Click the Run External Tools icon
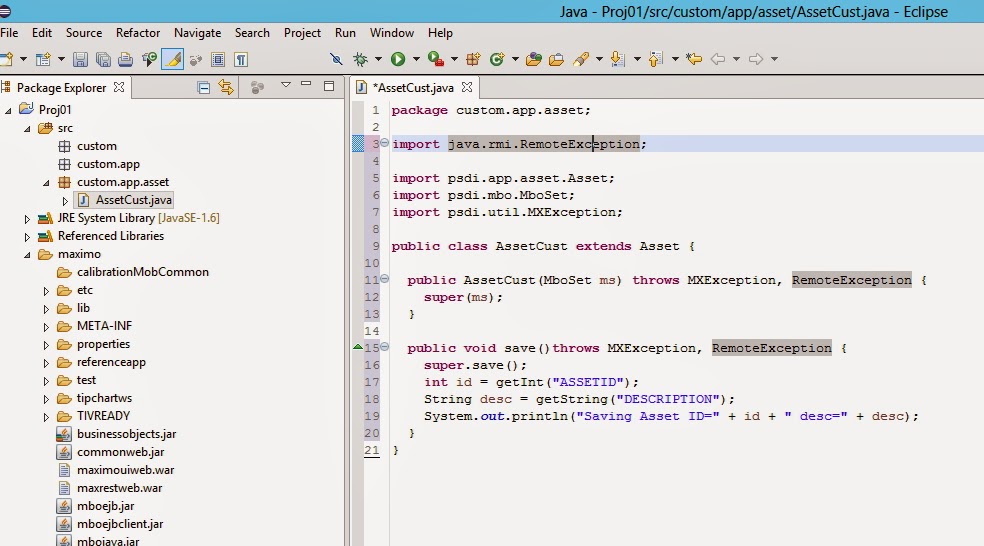 pyautogui.click(x=436, y=59)
